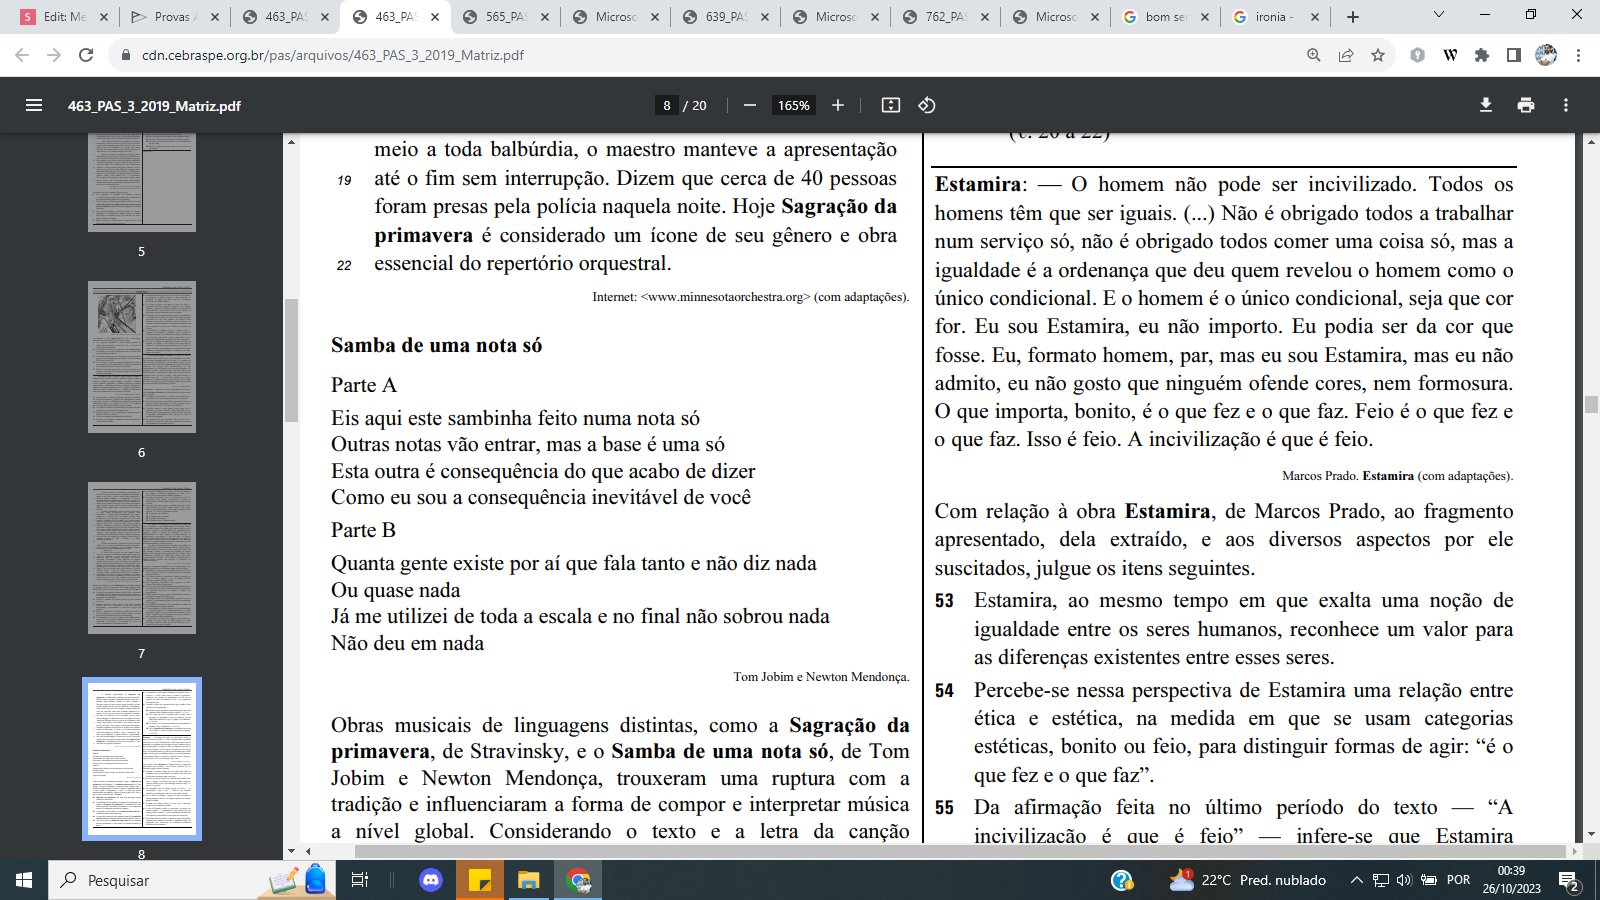This screenshot has width=1600, height=900.
Task: Click the thumbnail sidebar scrollbar
Action: pyautogui.click(x=291, y=360)
